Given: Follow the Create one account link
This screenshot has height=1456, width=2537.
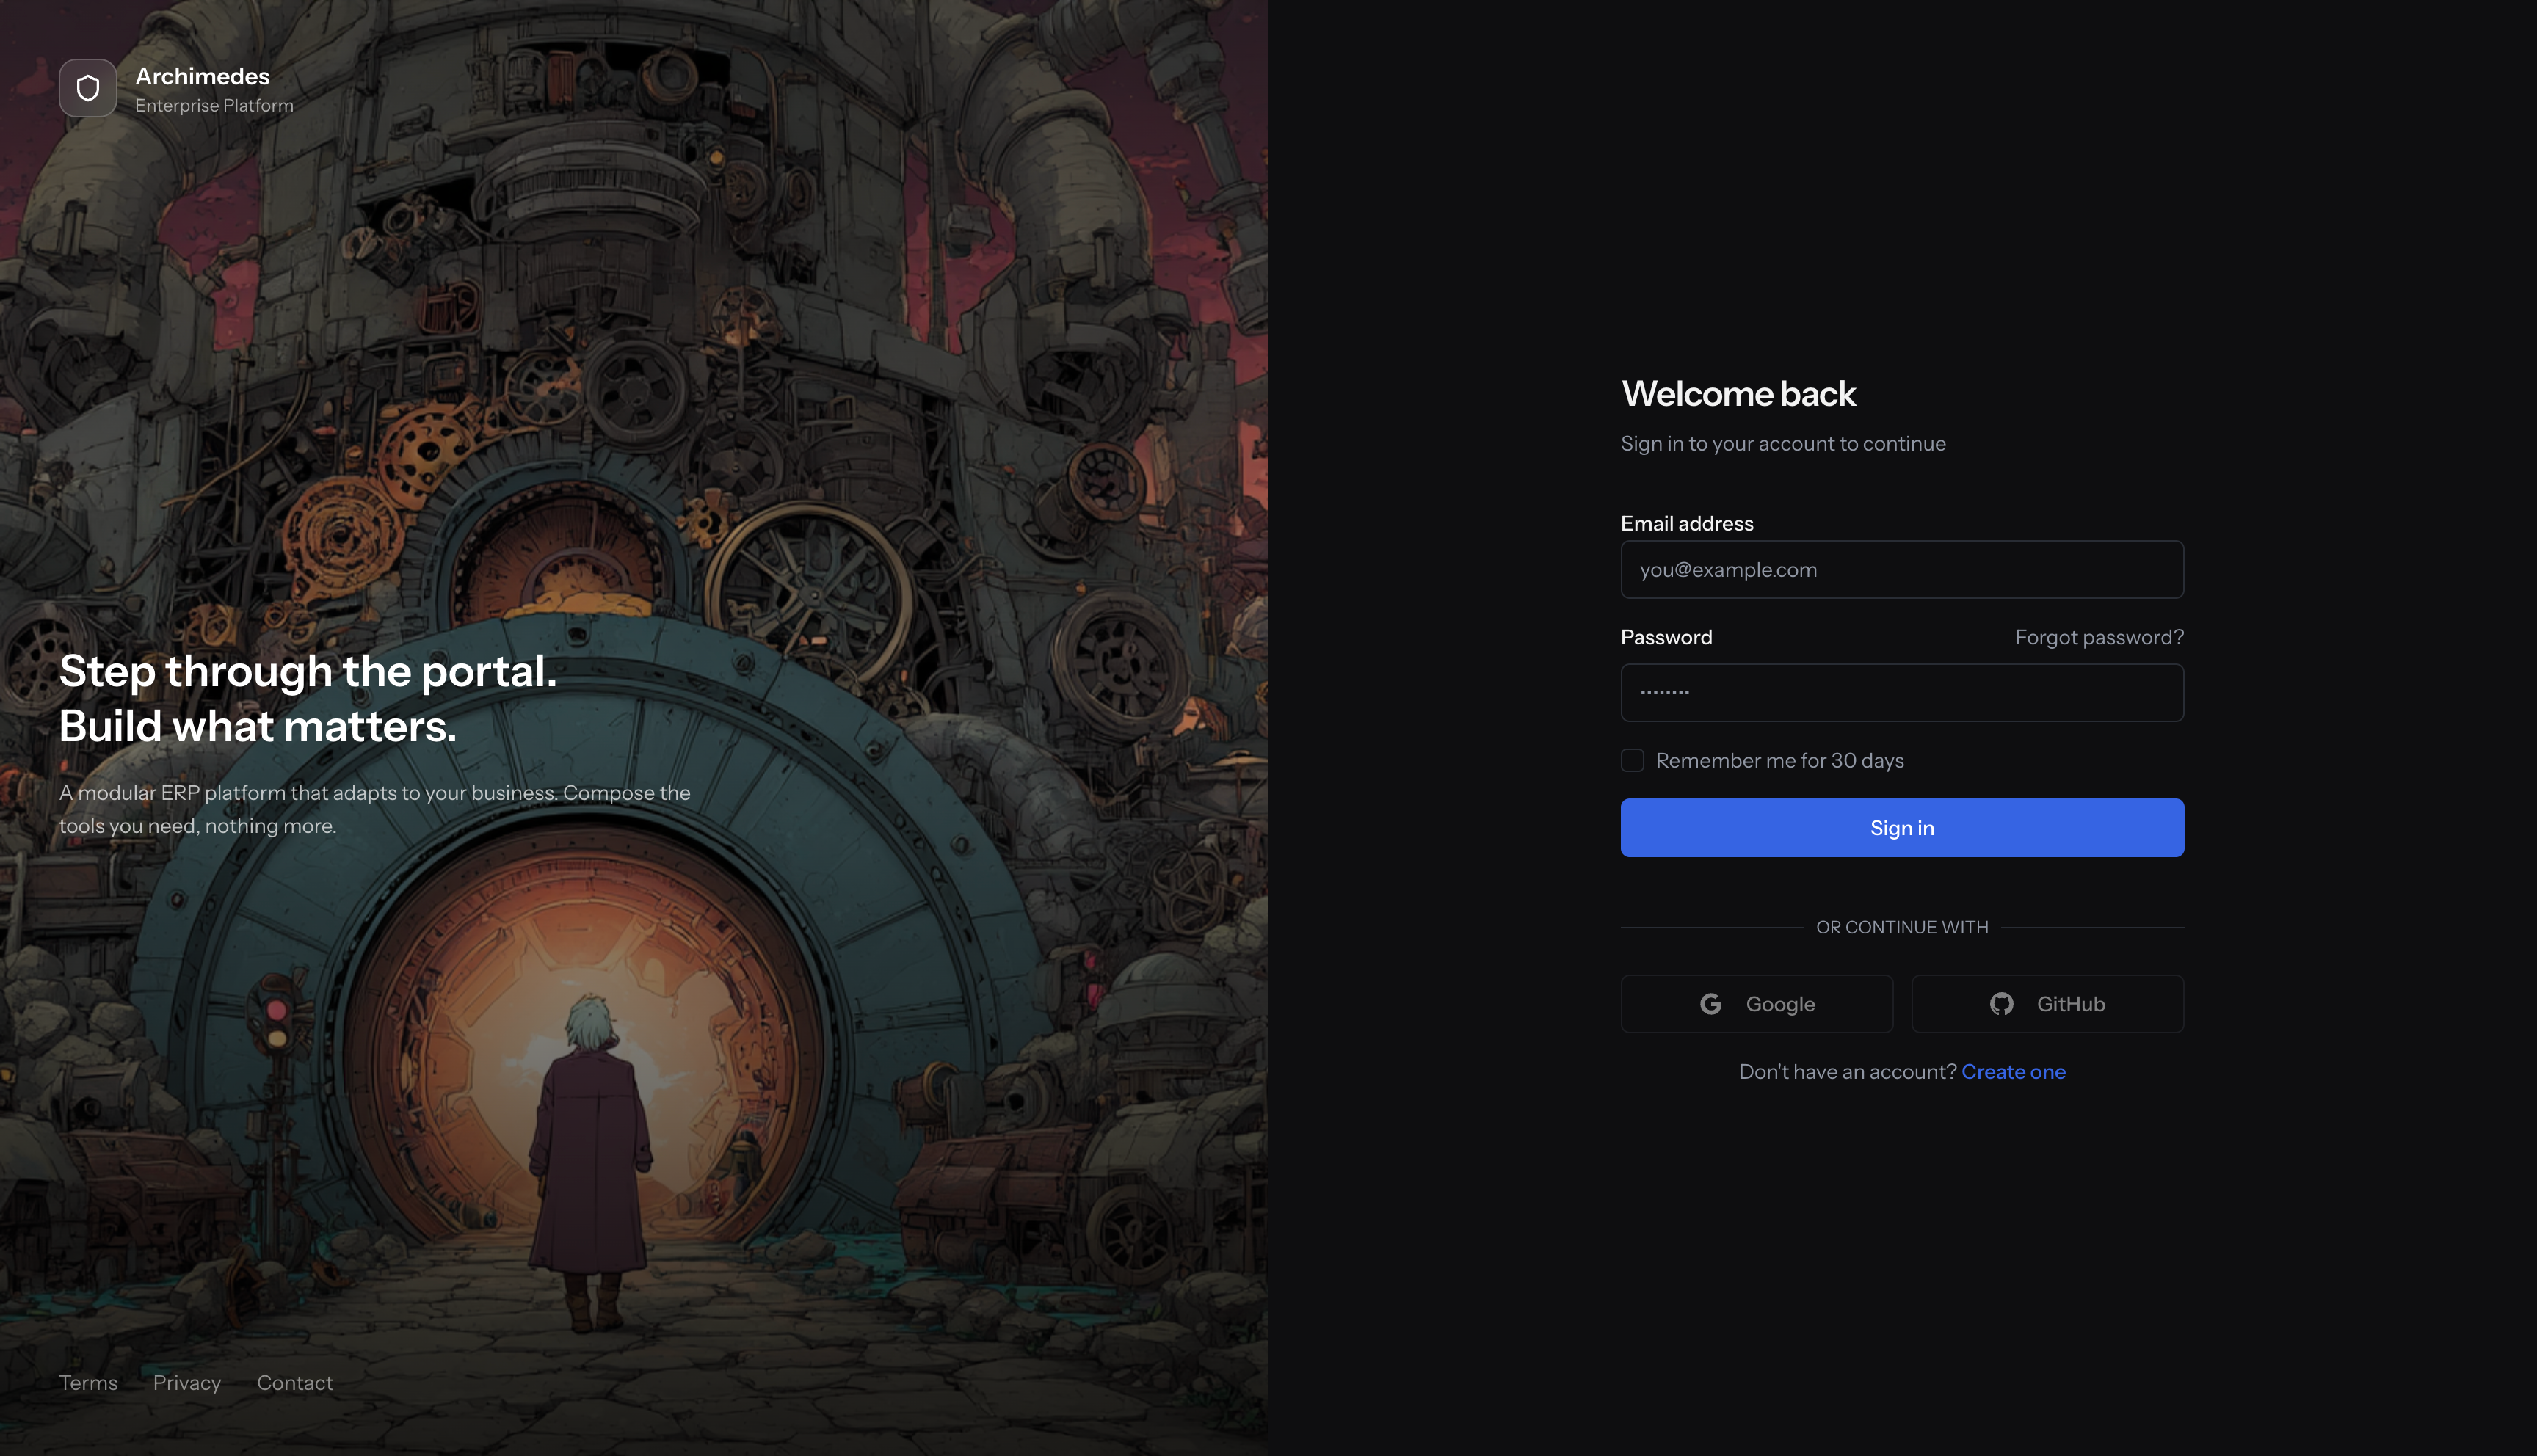Looking at the screenshot, I should (2013, 1072).
